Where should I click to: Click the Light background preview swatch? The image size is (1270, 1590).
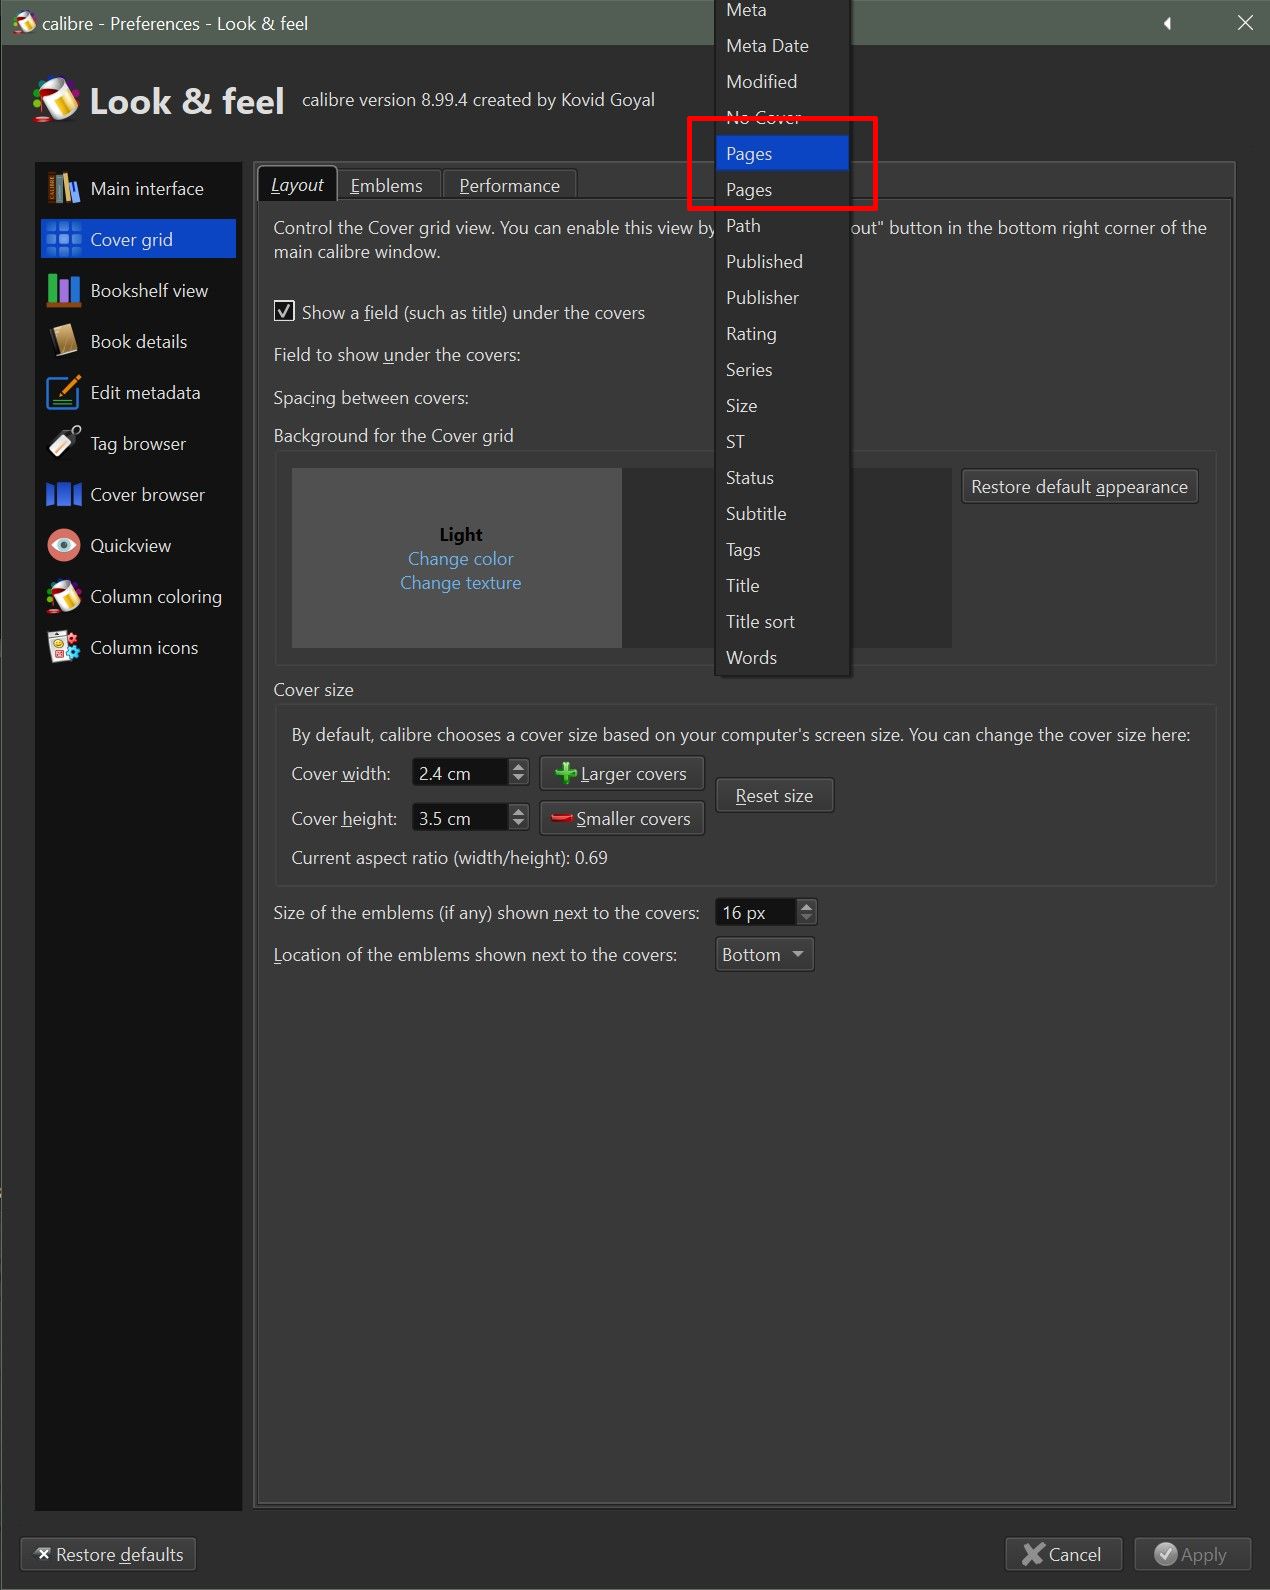tap(457, 558)
